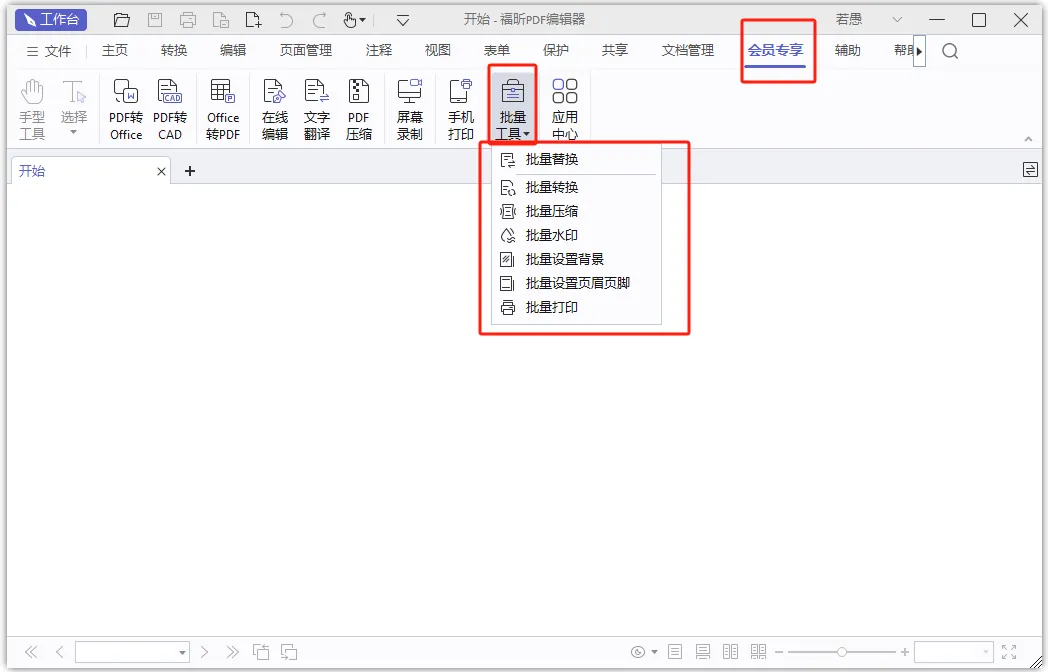Screen dimensions: 1048x672
Task: Switch to the 页面管理 ribbon tab
Action: click(306, 50)
